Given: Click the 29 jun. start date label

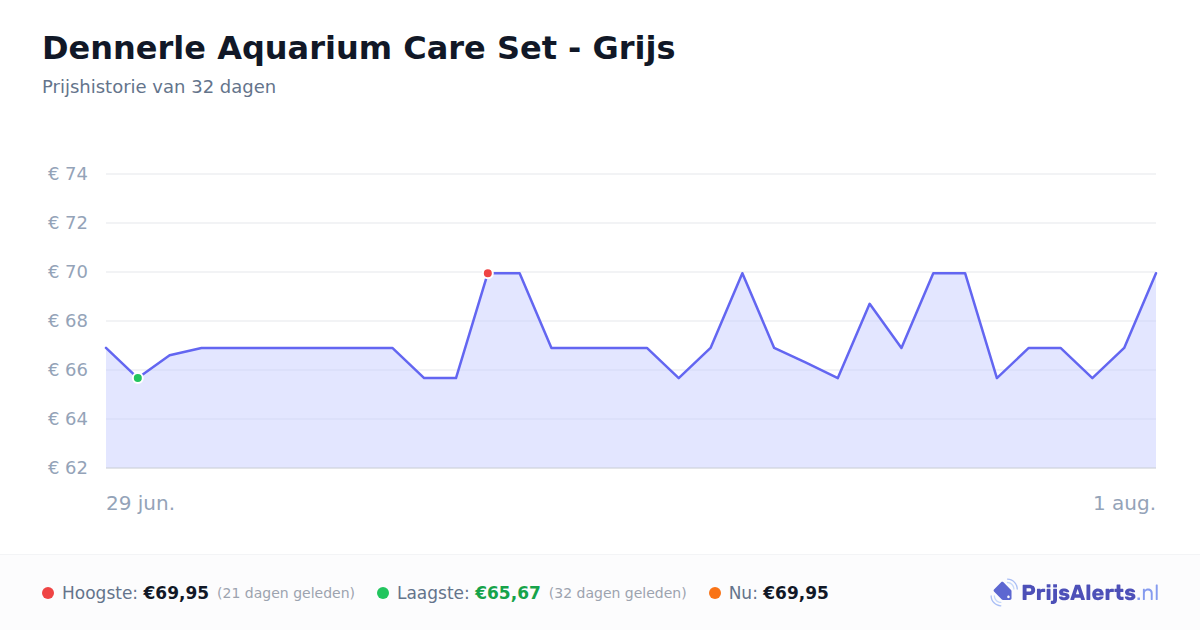Looking at the screenshot, I should [141, 503].
